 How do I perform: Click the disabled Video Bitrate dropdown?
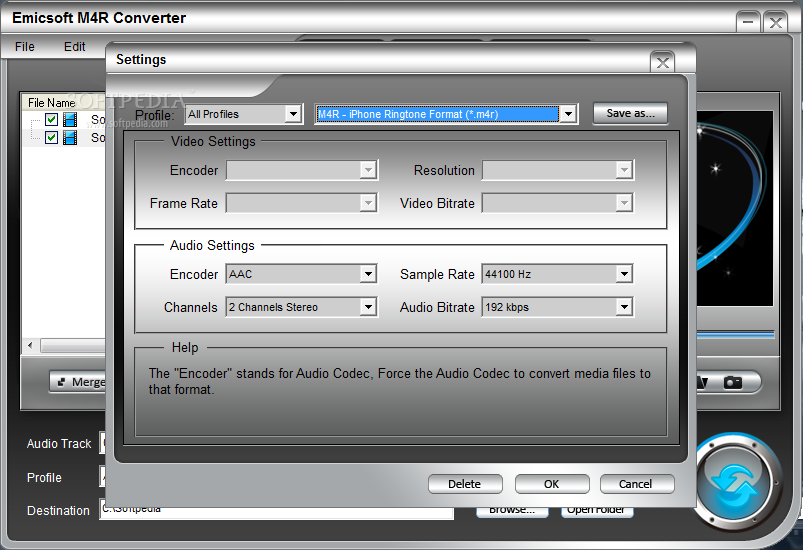(x=558, y=203)
